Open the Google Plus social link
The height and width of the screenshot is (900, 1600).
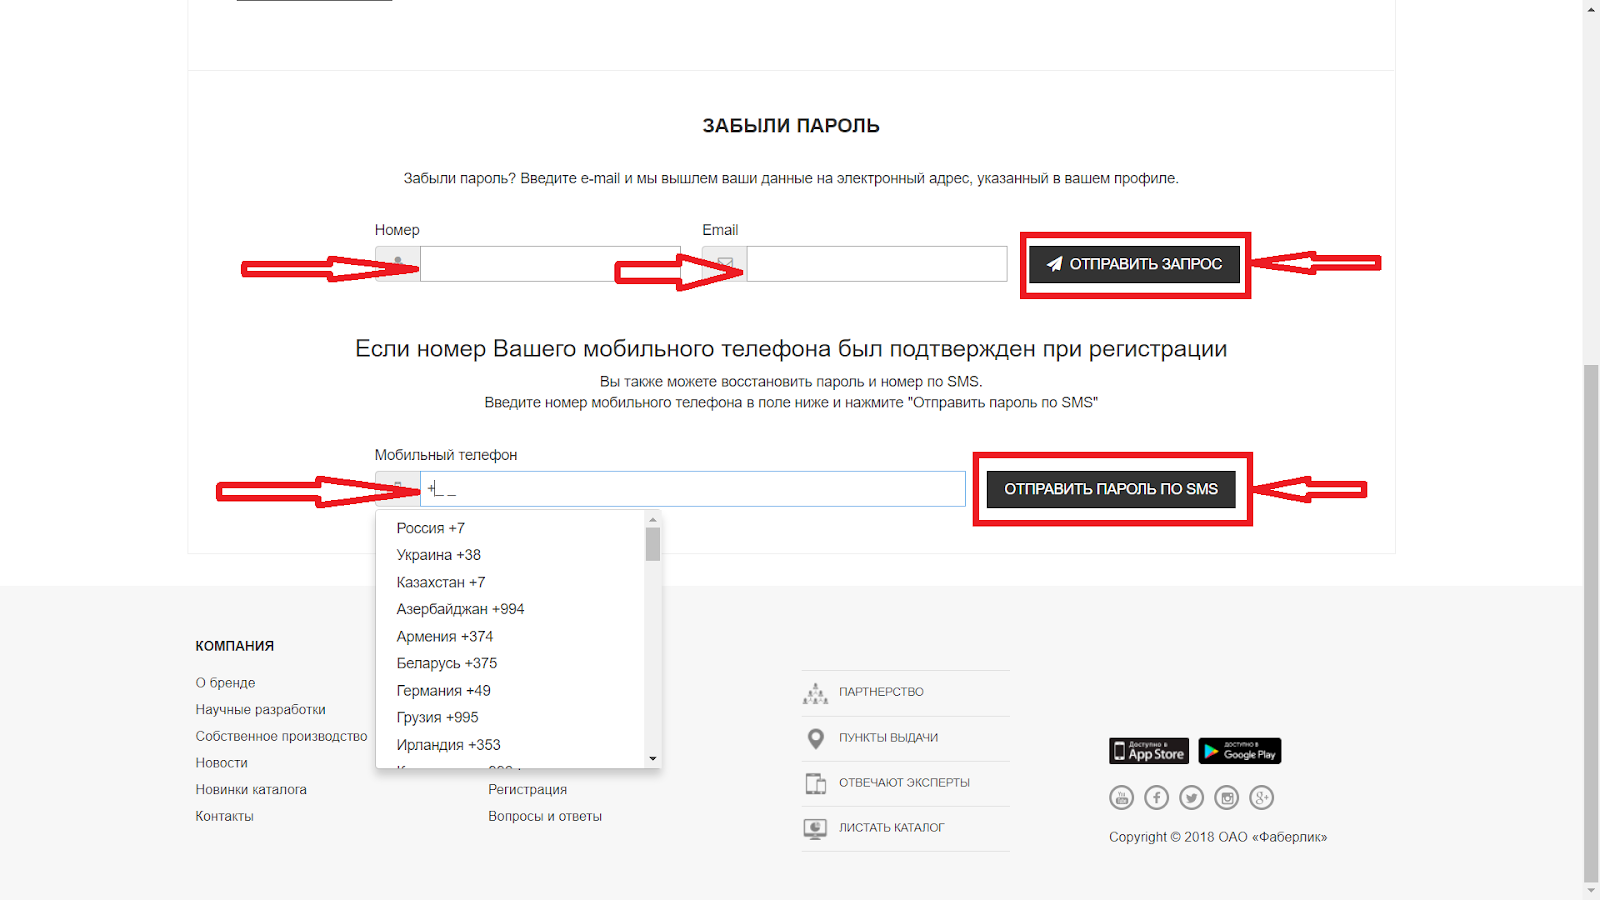click(1261, 797)
